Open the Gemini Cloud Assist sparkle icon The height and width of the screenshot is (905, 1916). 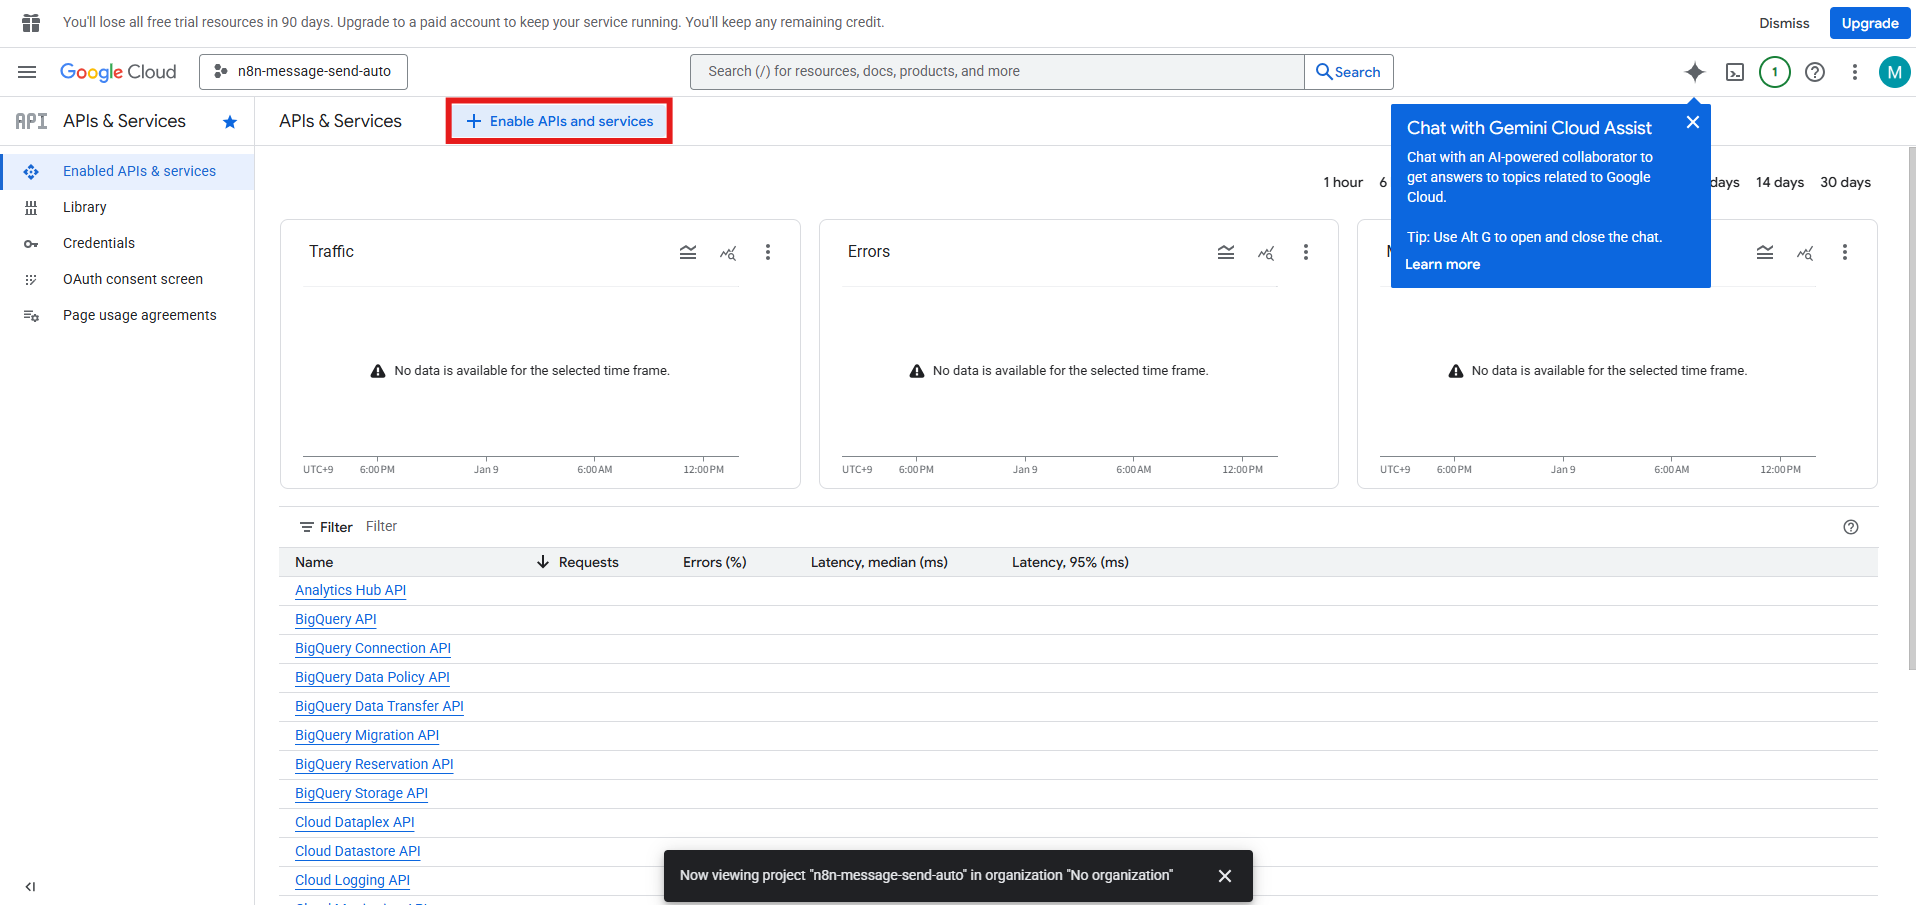[x=1694, y=71]
